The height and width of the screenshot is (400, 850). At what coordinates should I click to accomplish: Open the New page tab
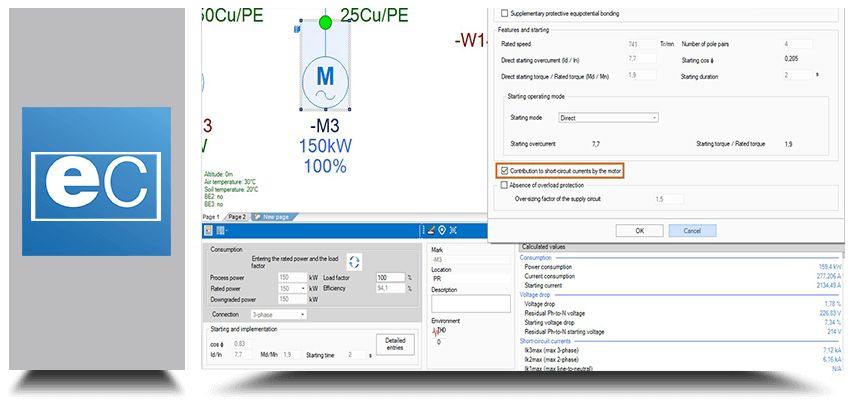[273, 217]
